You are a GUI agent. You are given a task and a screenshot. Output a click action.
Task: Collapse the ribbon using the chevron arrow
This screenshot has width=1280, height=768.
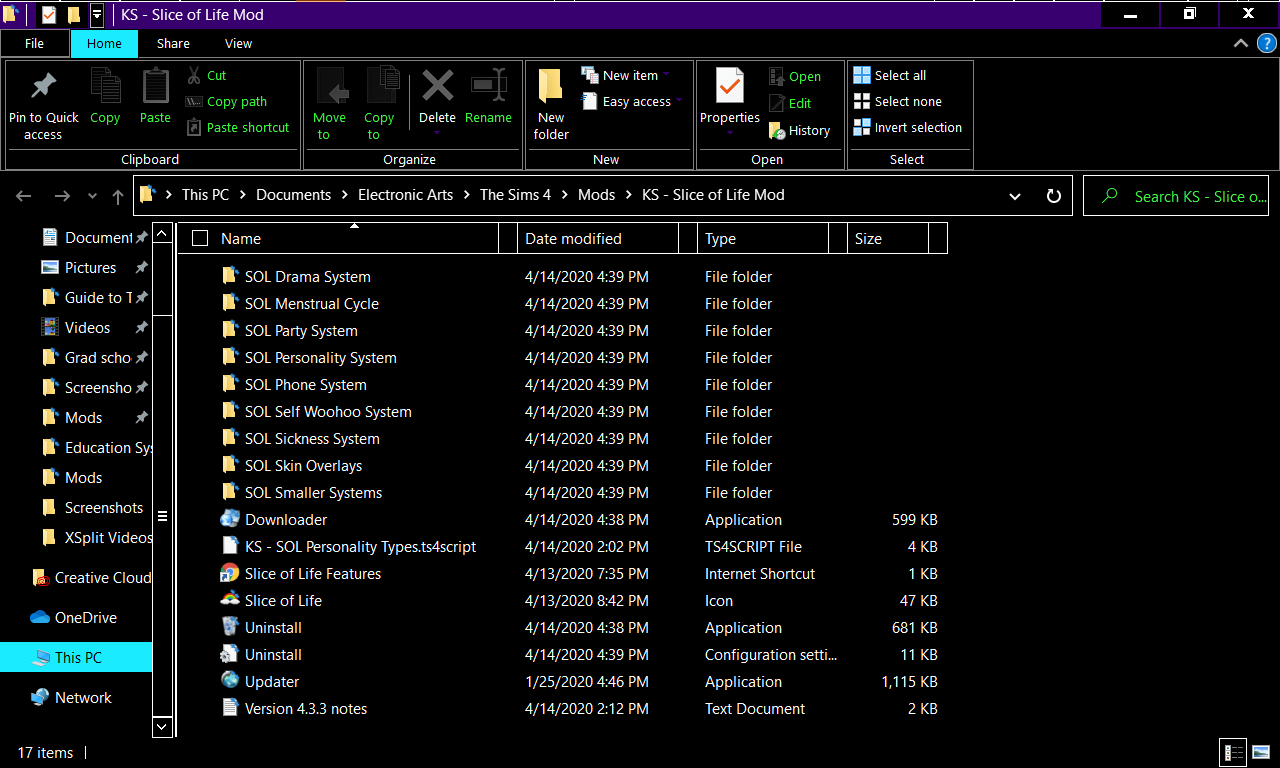point(1240,43)
